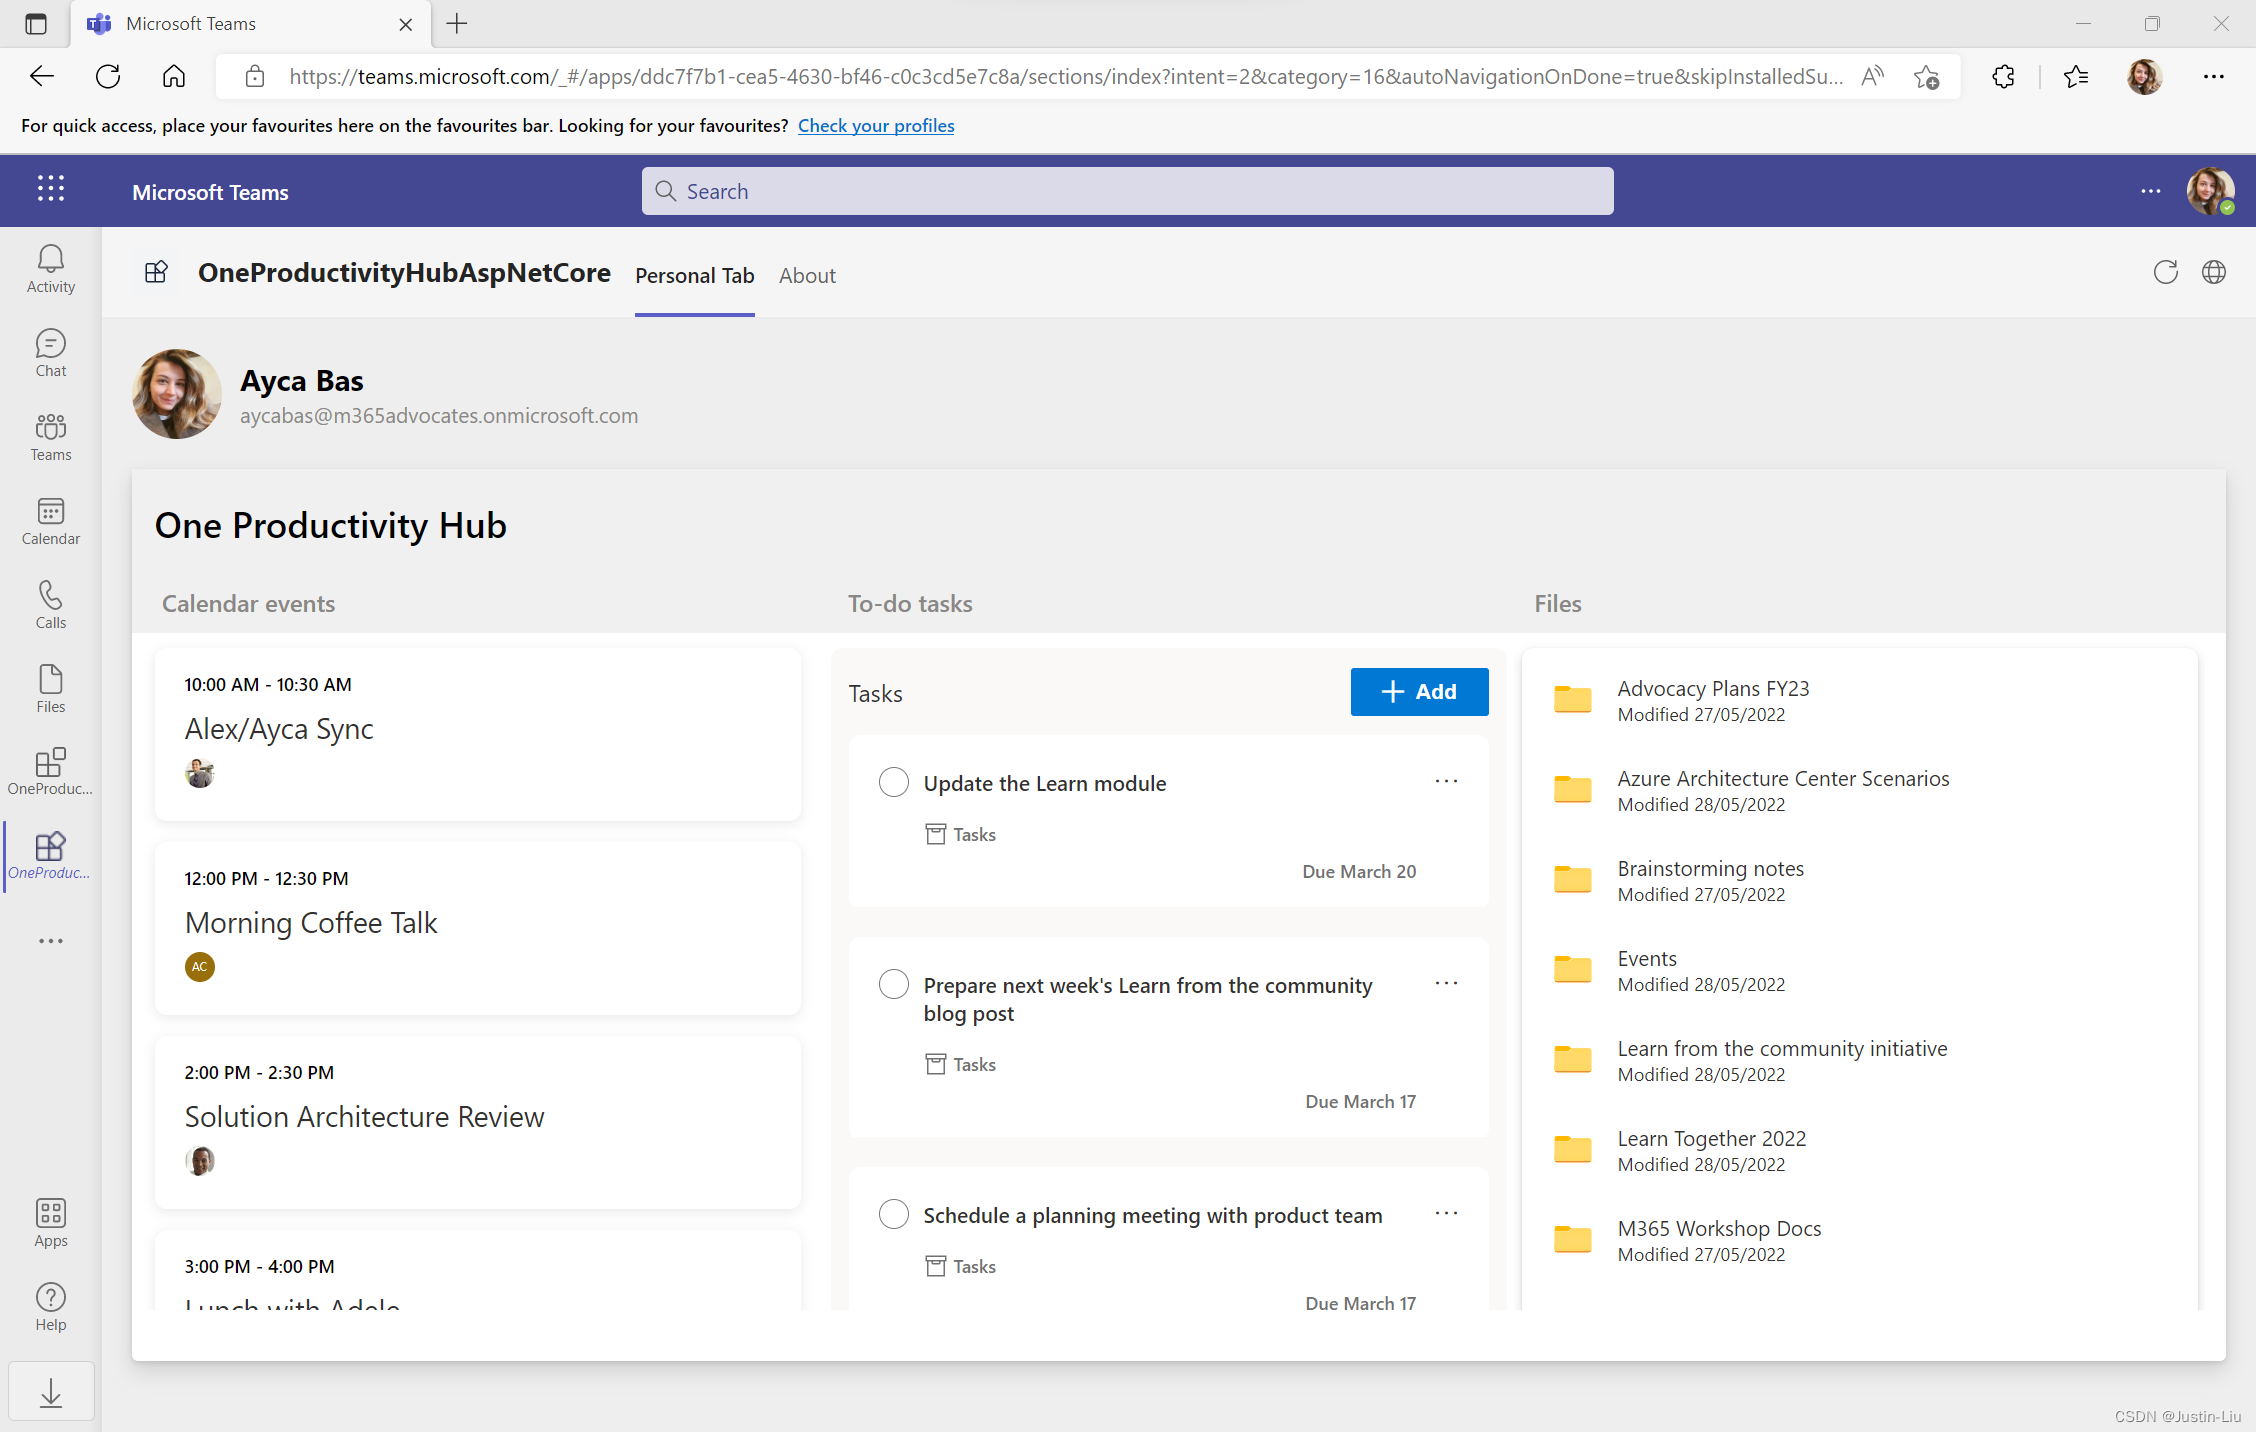2256x1432 pixels.
Task: Open Calendar in the Teams sidebar
Action: tap(50, 522)
